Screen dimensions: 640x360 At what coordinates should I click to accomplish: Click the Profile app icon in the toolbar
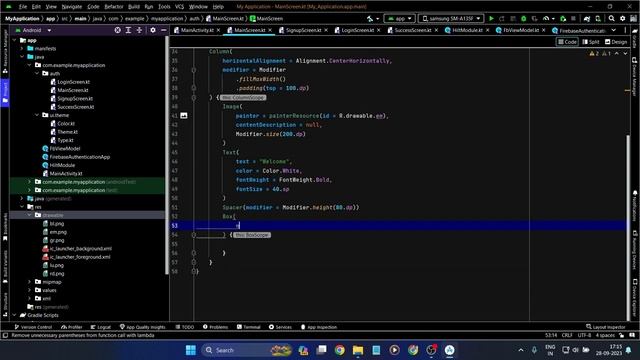pos(546,18)
